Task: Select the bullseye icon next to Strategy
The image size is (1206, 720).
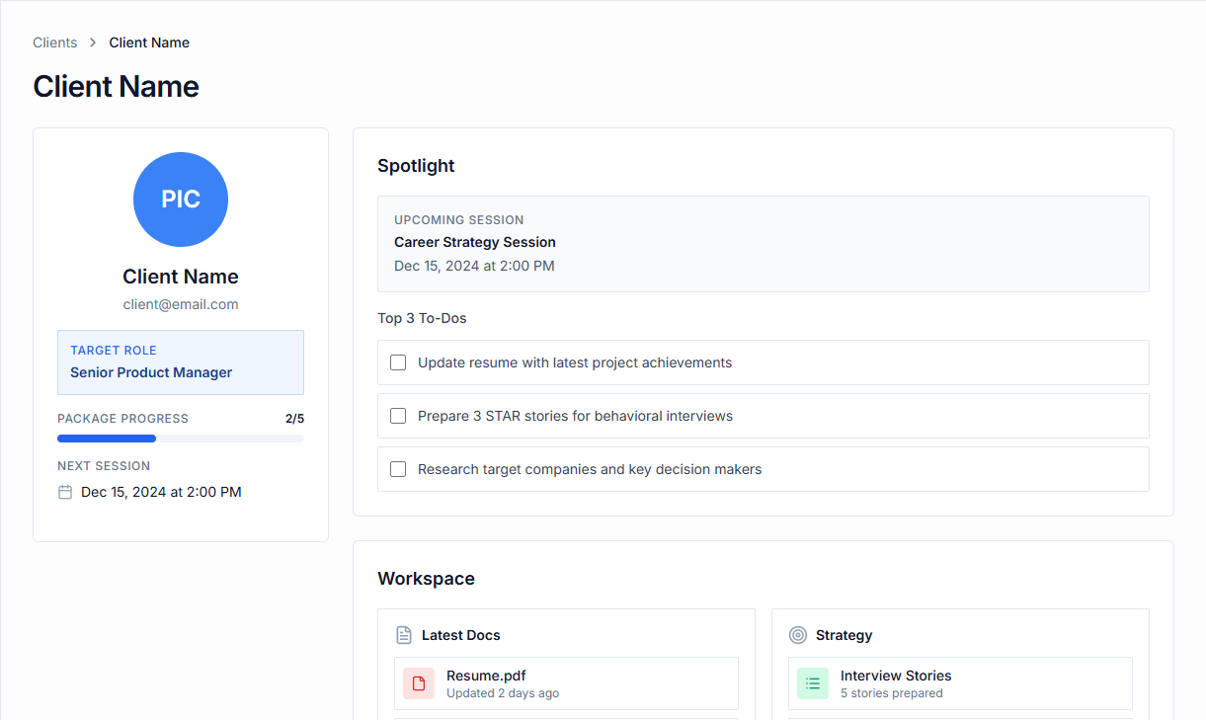Action: tap(798, 634)
